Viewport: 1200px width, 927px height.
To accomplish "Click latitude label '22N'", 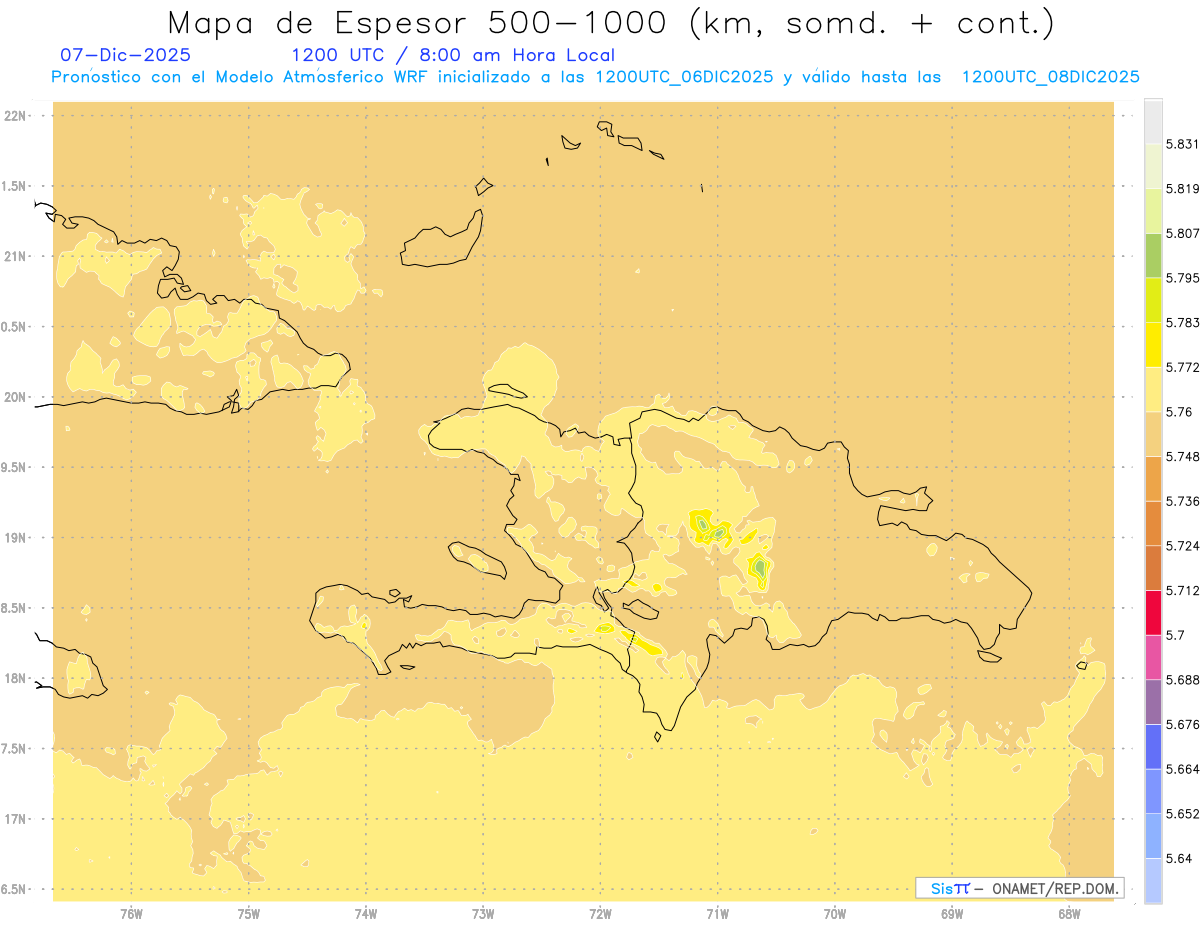I will (x=15, y=116).
